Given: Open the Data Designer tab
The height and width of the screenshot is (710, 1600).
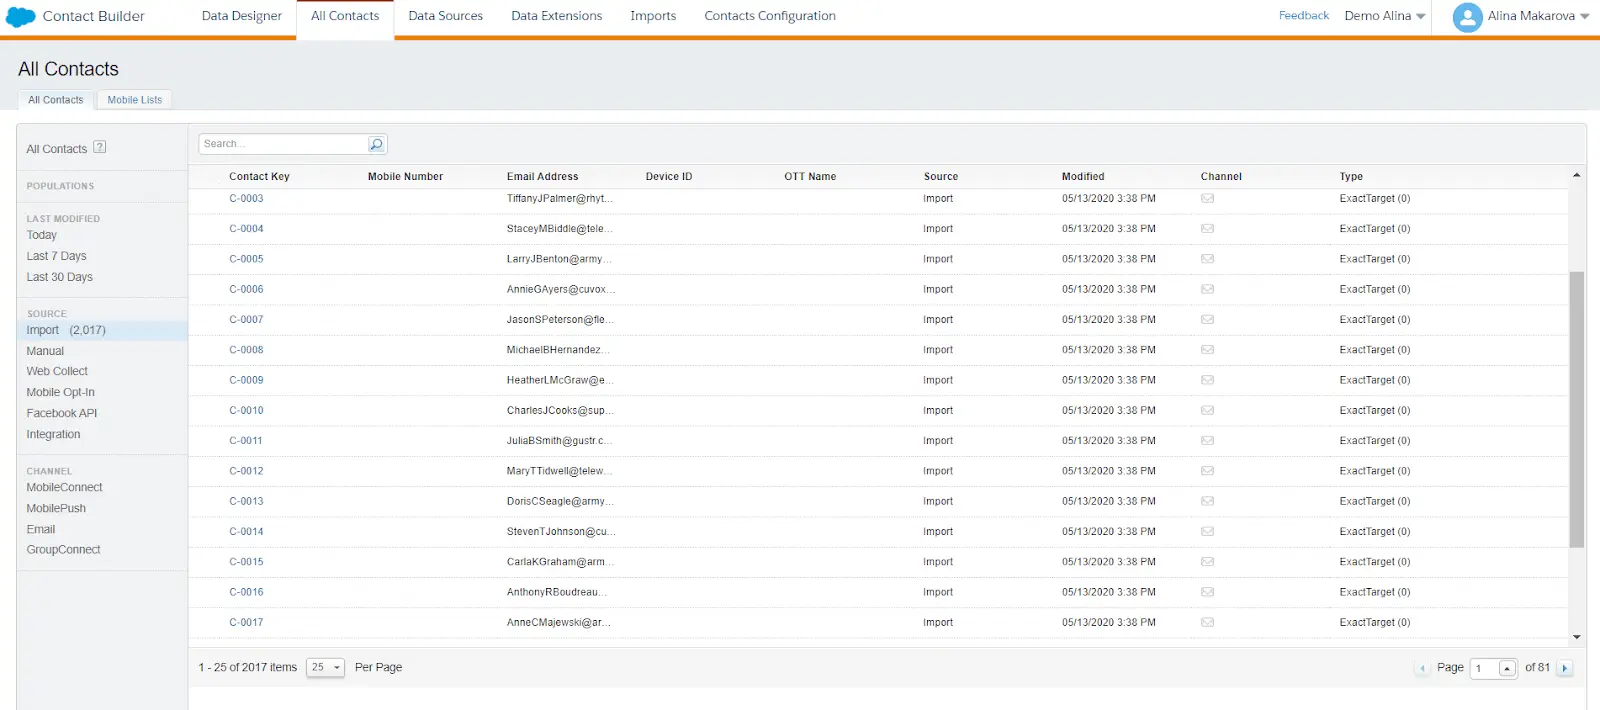Looking at the screenshot, I should 241,16.
